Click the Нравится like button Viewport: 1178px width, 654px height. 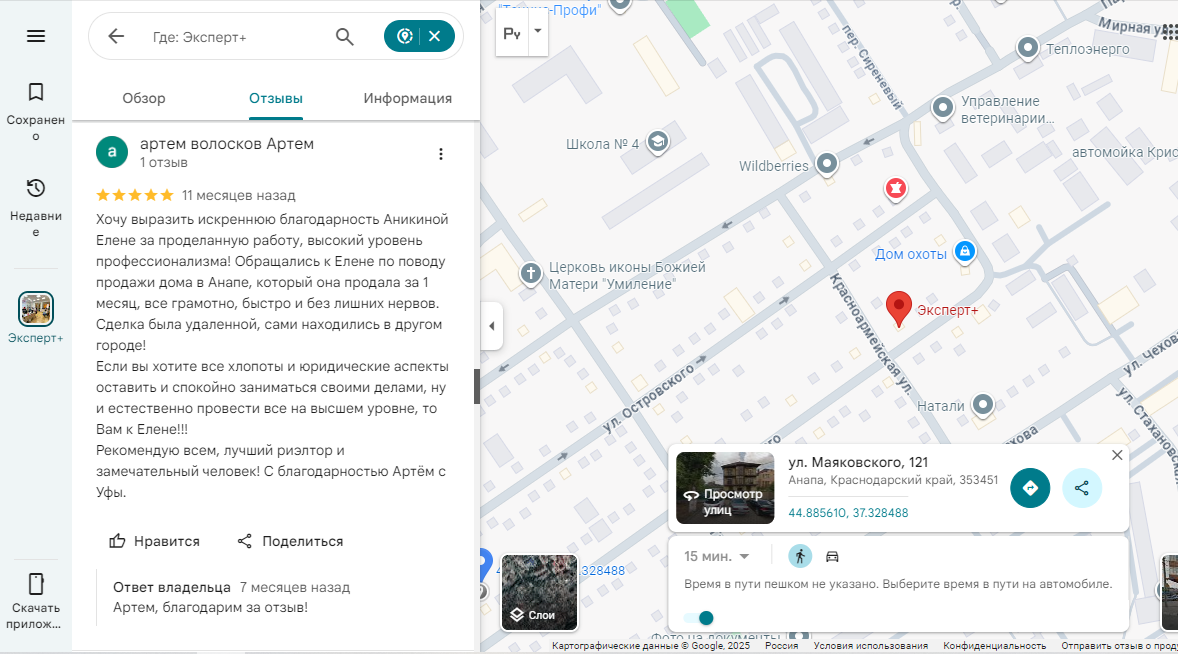coord(155,541)
